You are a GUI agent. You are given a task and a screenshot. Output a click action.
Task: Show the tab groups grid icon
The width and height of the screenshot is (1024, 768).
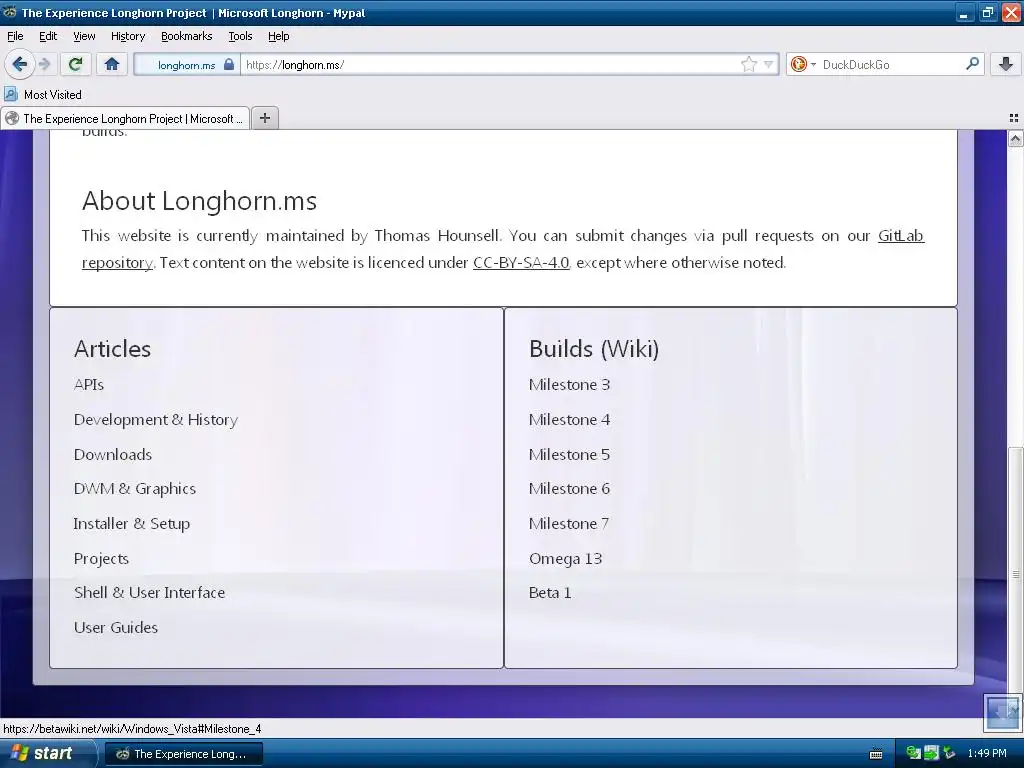coord(1014,118)
